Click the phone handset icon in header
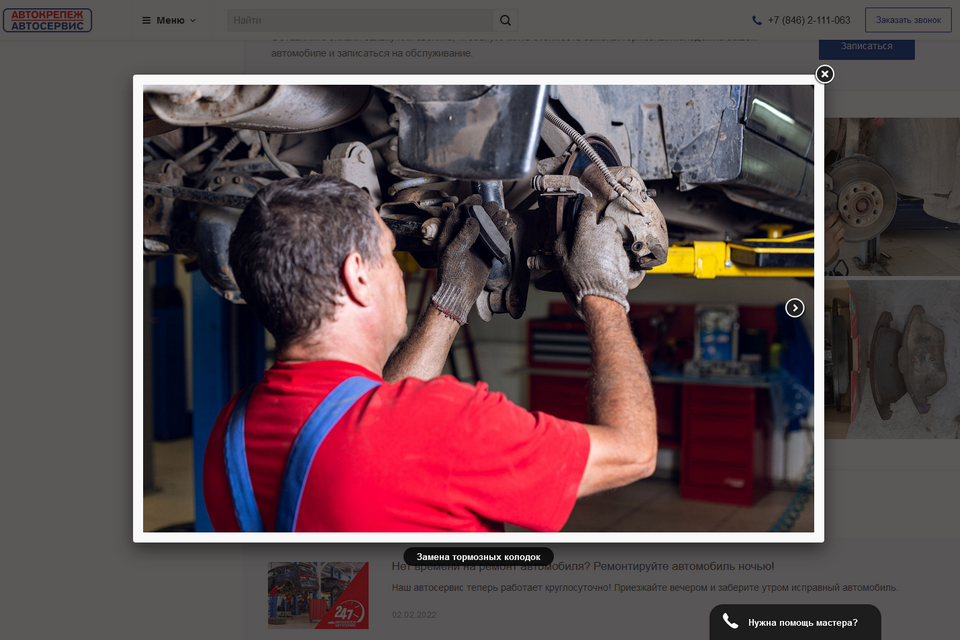 tap(757, 20)
